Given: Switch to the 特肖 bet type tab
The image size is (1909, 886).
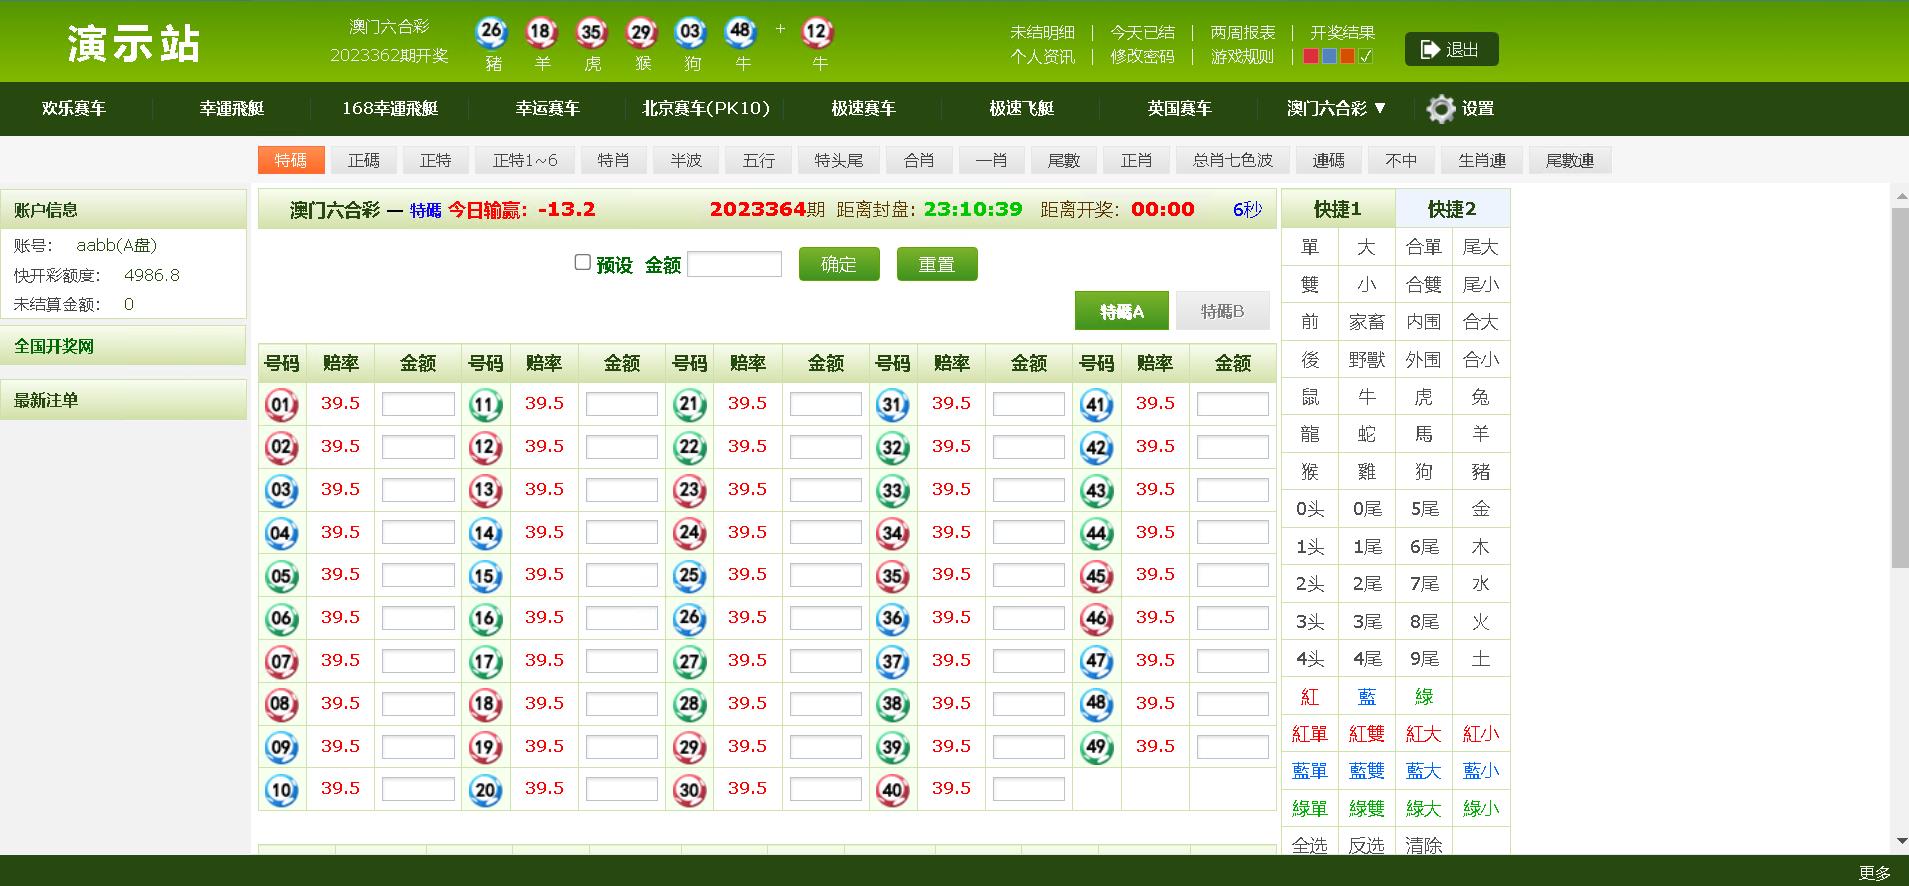Looking at the screenshot, I should (x=613, y=160).
